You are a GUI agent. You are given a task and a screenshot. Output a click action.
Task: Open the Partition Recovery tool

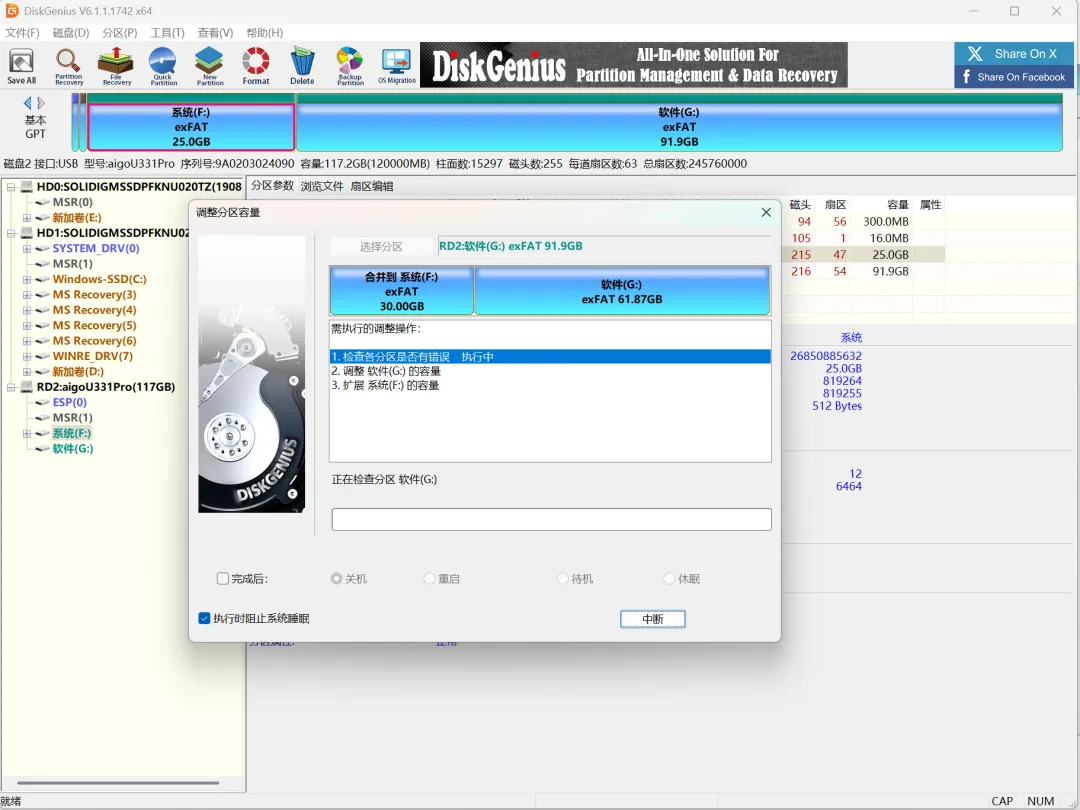pos(68,66)
